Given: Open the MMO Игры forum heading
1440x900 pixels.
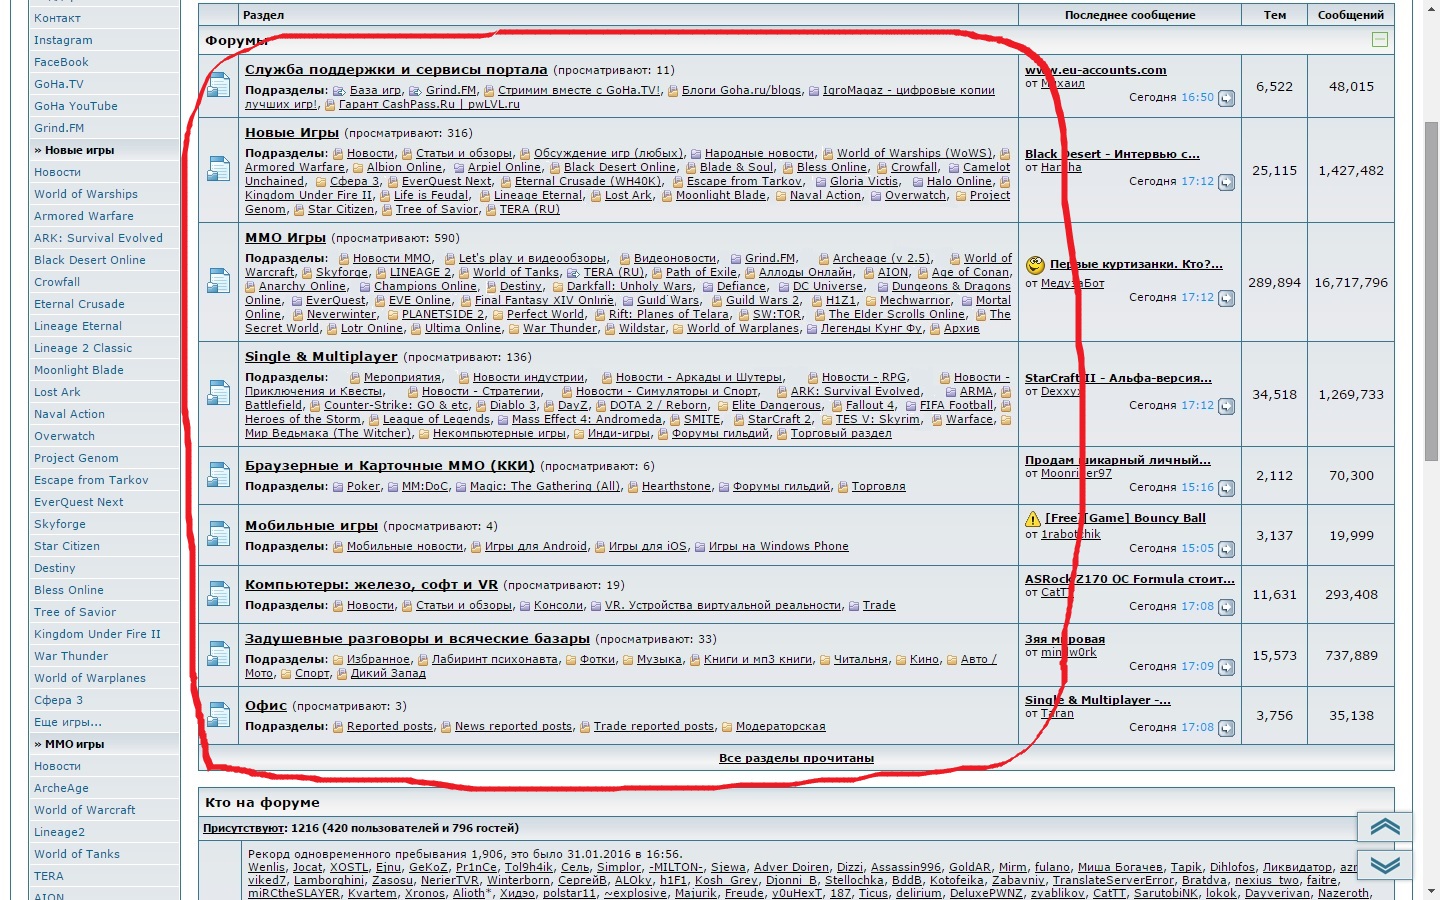Looking at the screenshot, I should point(285,238).
